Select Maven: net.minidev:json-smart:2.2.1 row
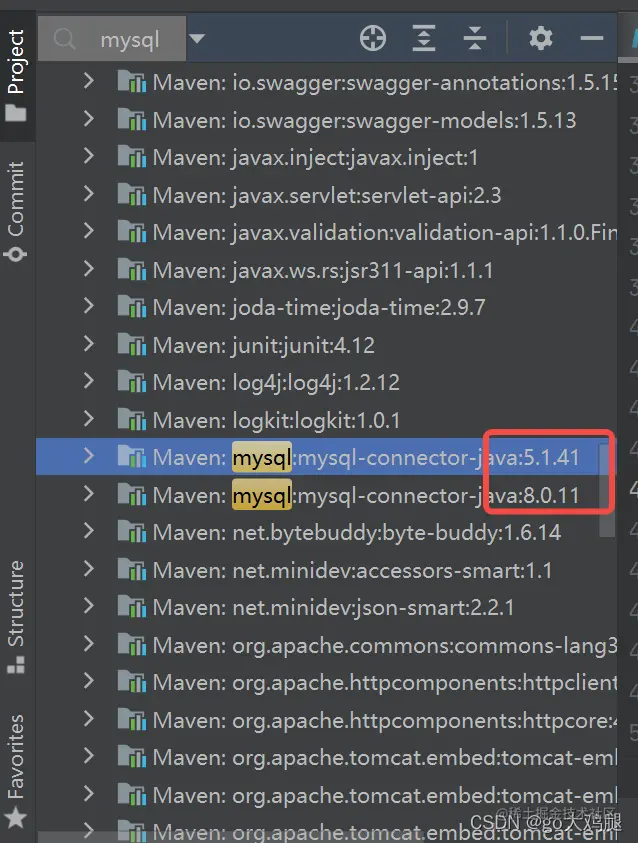The image size is (638, 843). [x=326, y=606]
